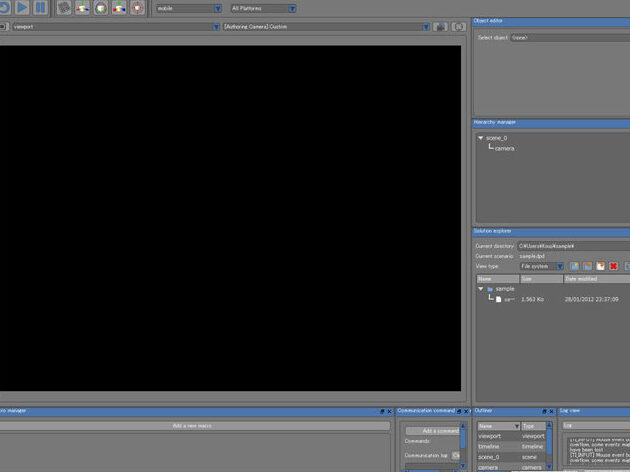The image size is (630, 472).
Task: Click the white page icon left of the red X
Action: (x=601, y=266)
